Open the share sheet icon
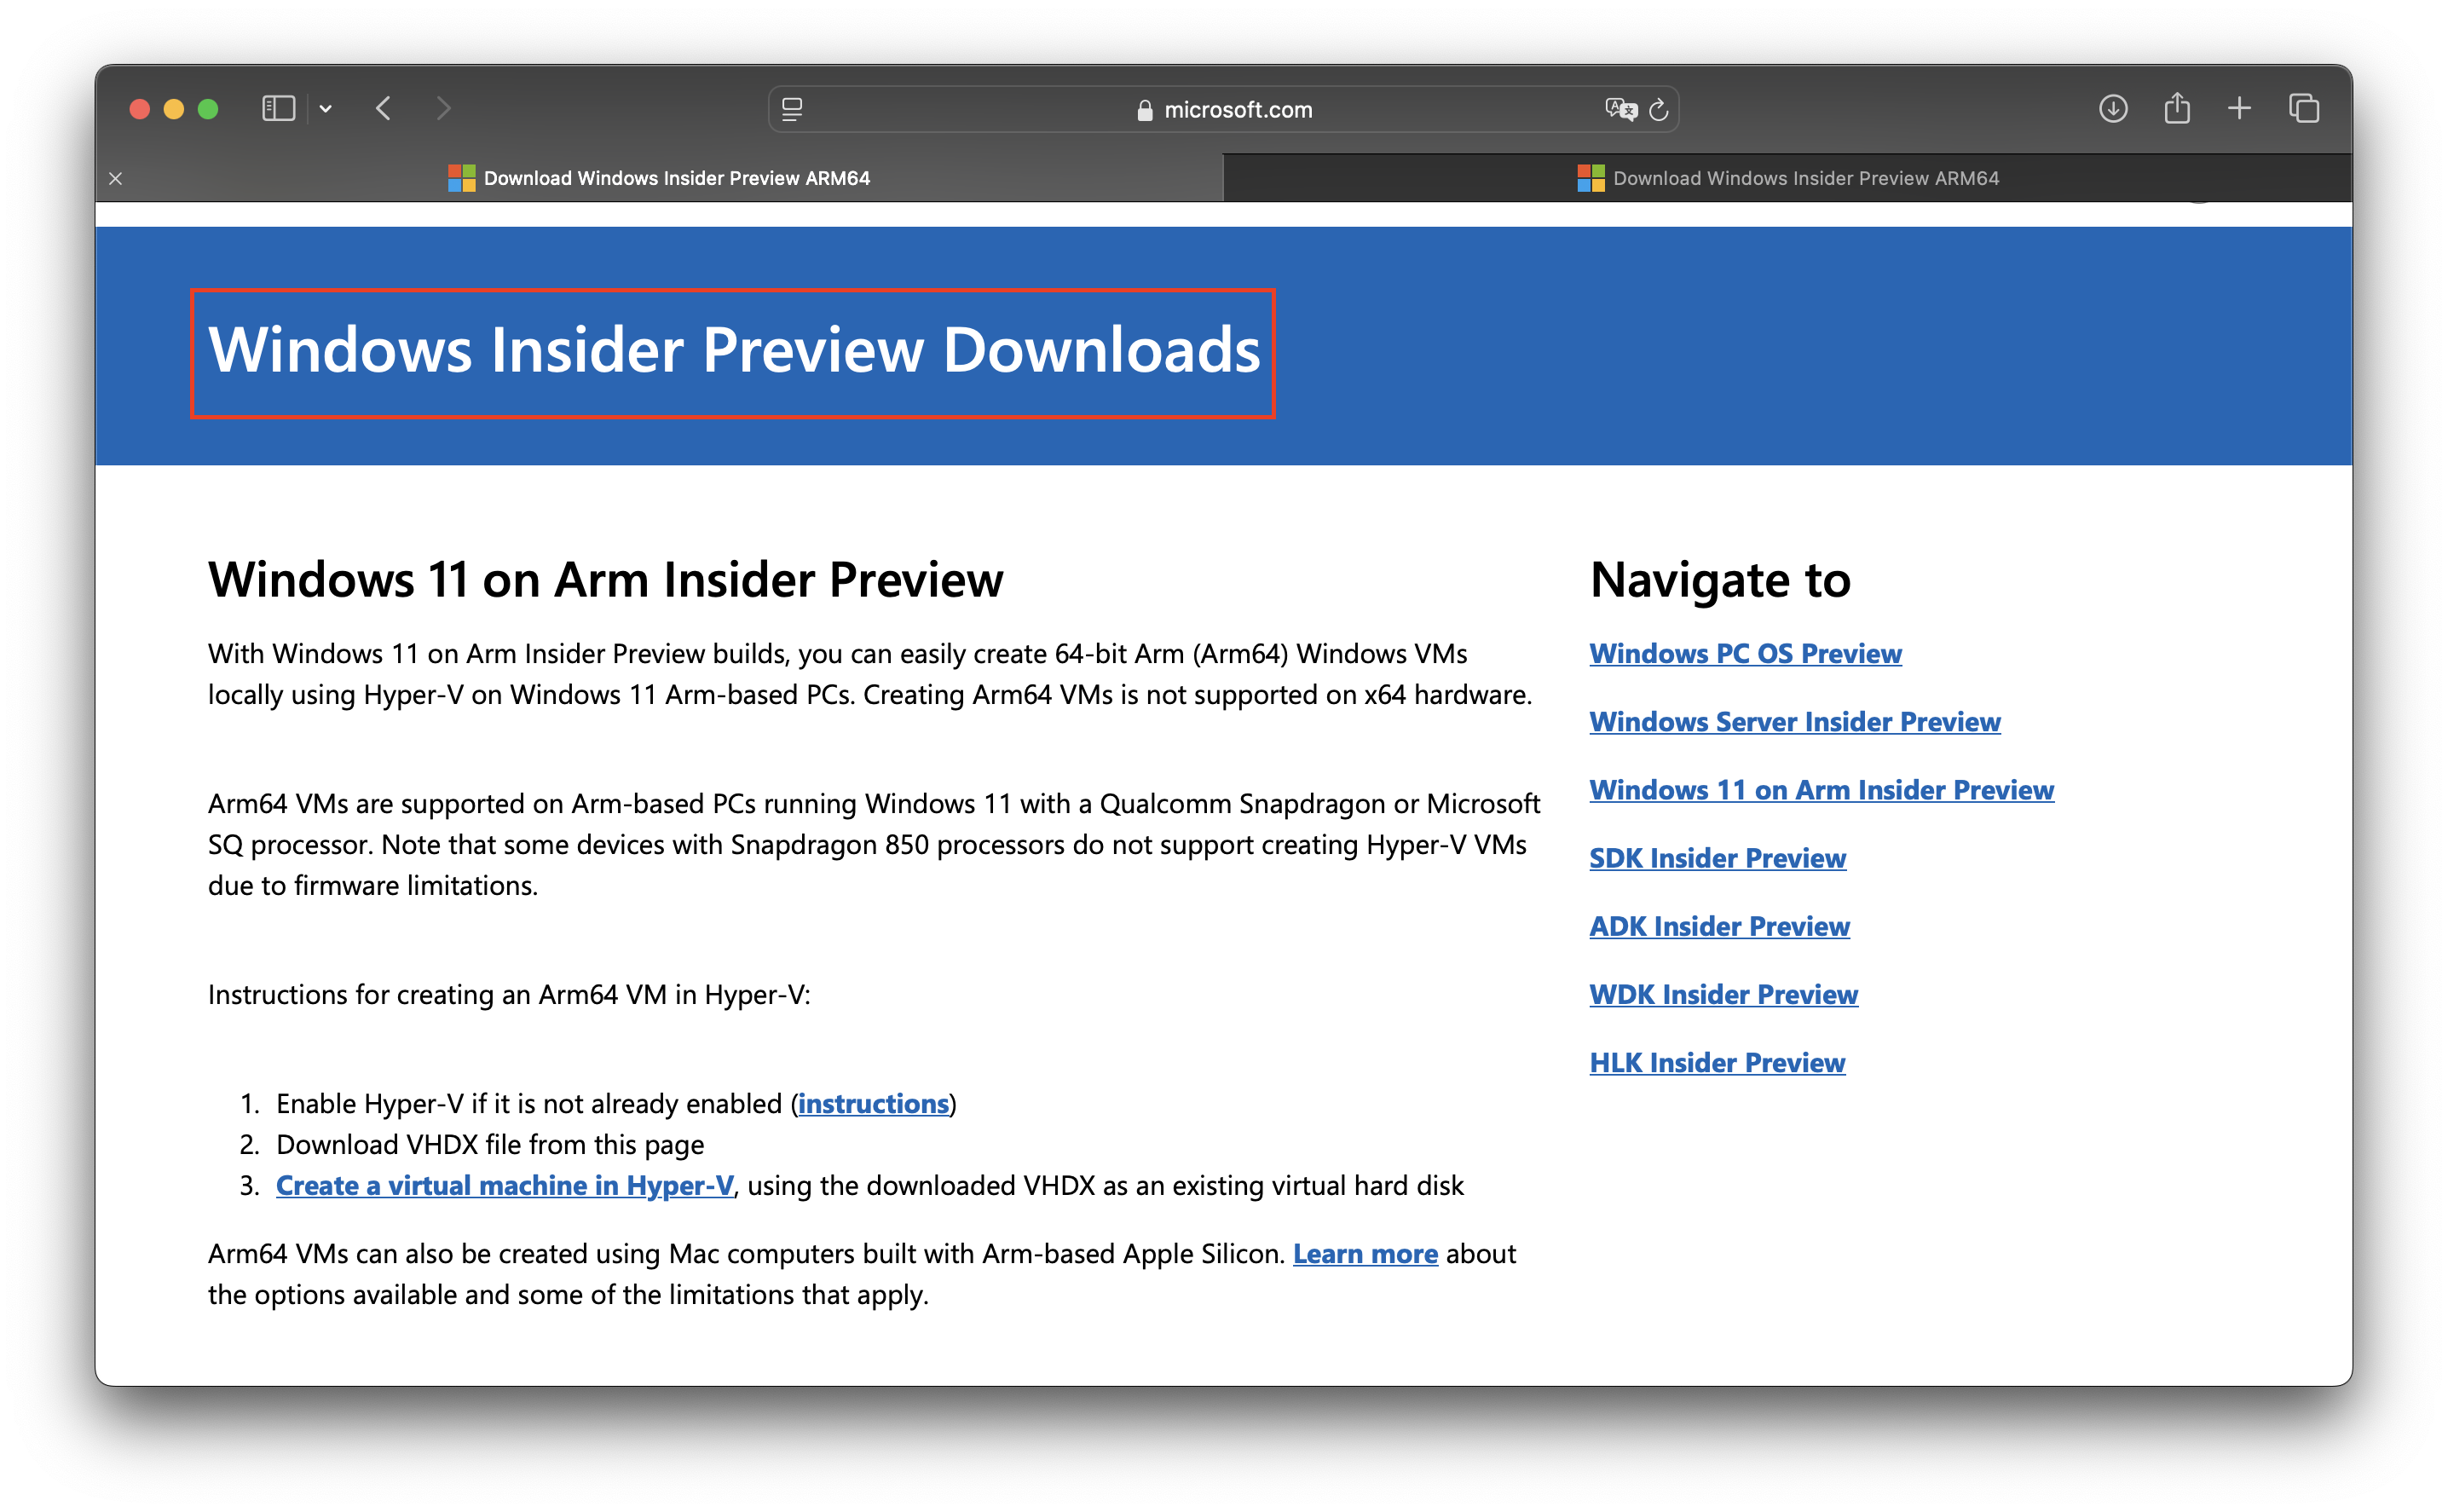 point(2177,108)
